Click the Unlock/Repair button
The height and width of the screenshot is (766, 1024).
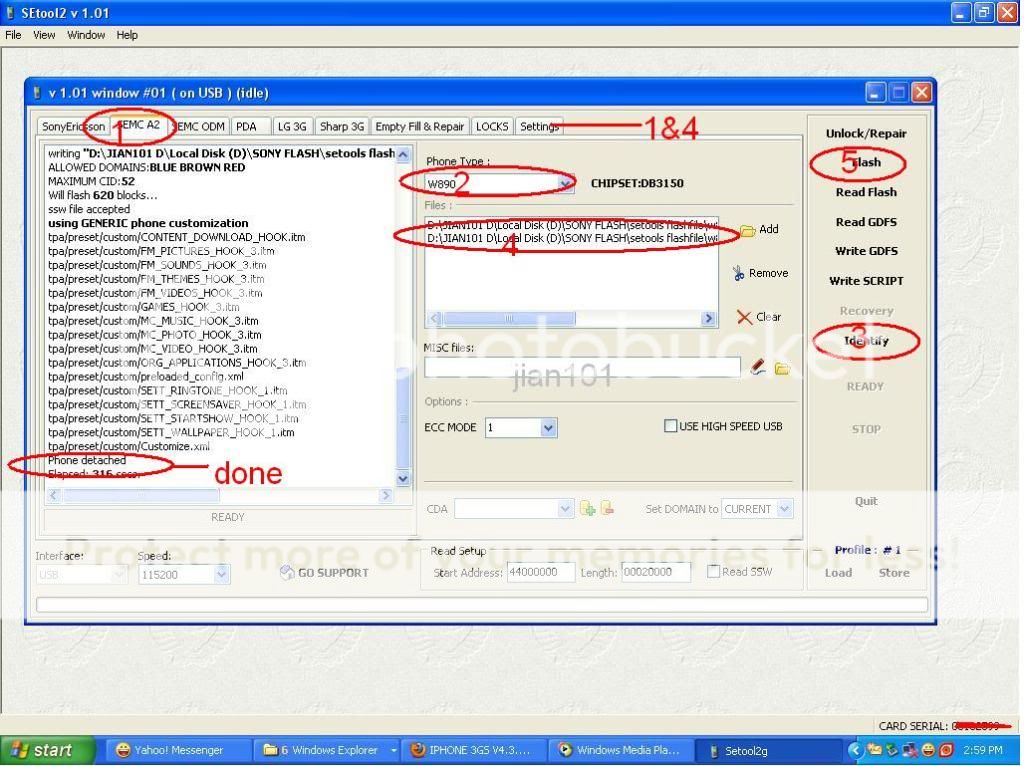pyautogui.click(x=865, y=133)
